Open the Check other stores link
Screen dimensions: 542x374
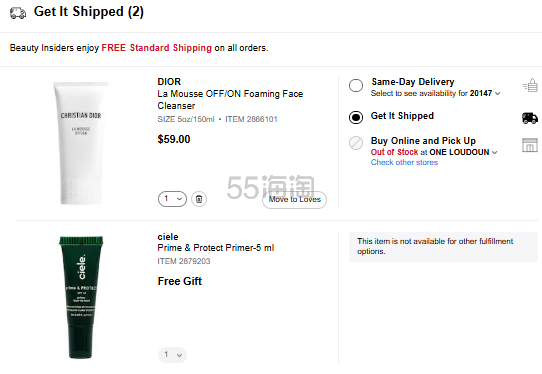coord(404,162)
